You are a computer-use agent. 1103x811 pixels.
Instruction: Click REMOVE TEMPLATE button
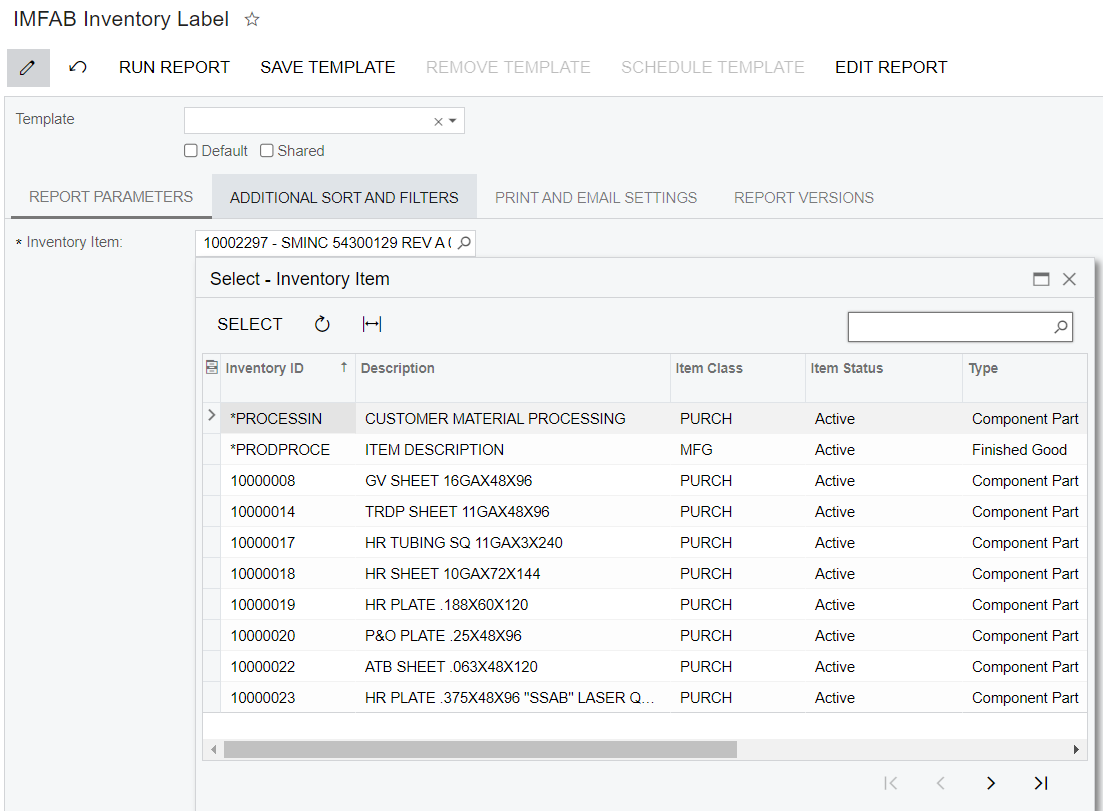click(x=508, y=68)
